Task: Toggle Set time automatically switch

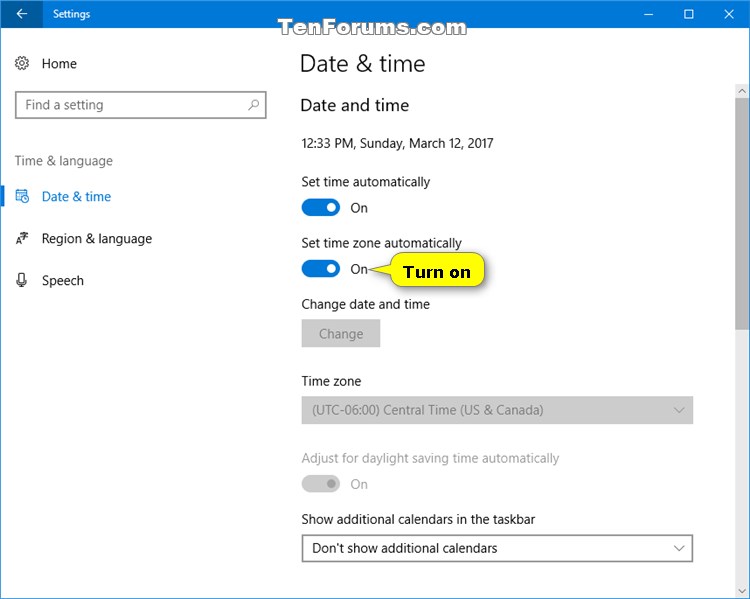Action: [321, 208]
